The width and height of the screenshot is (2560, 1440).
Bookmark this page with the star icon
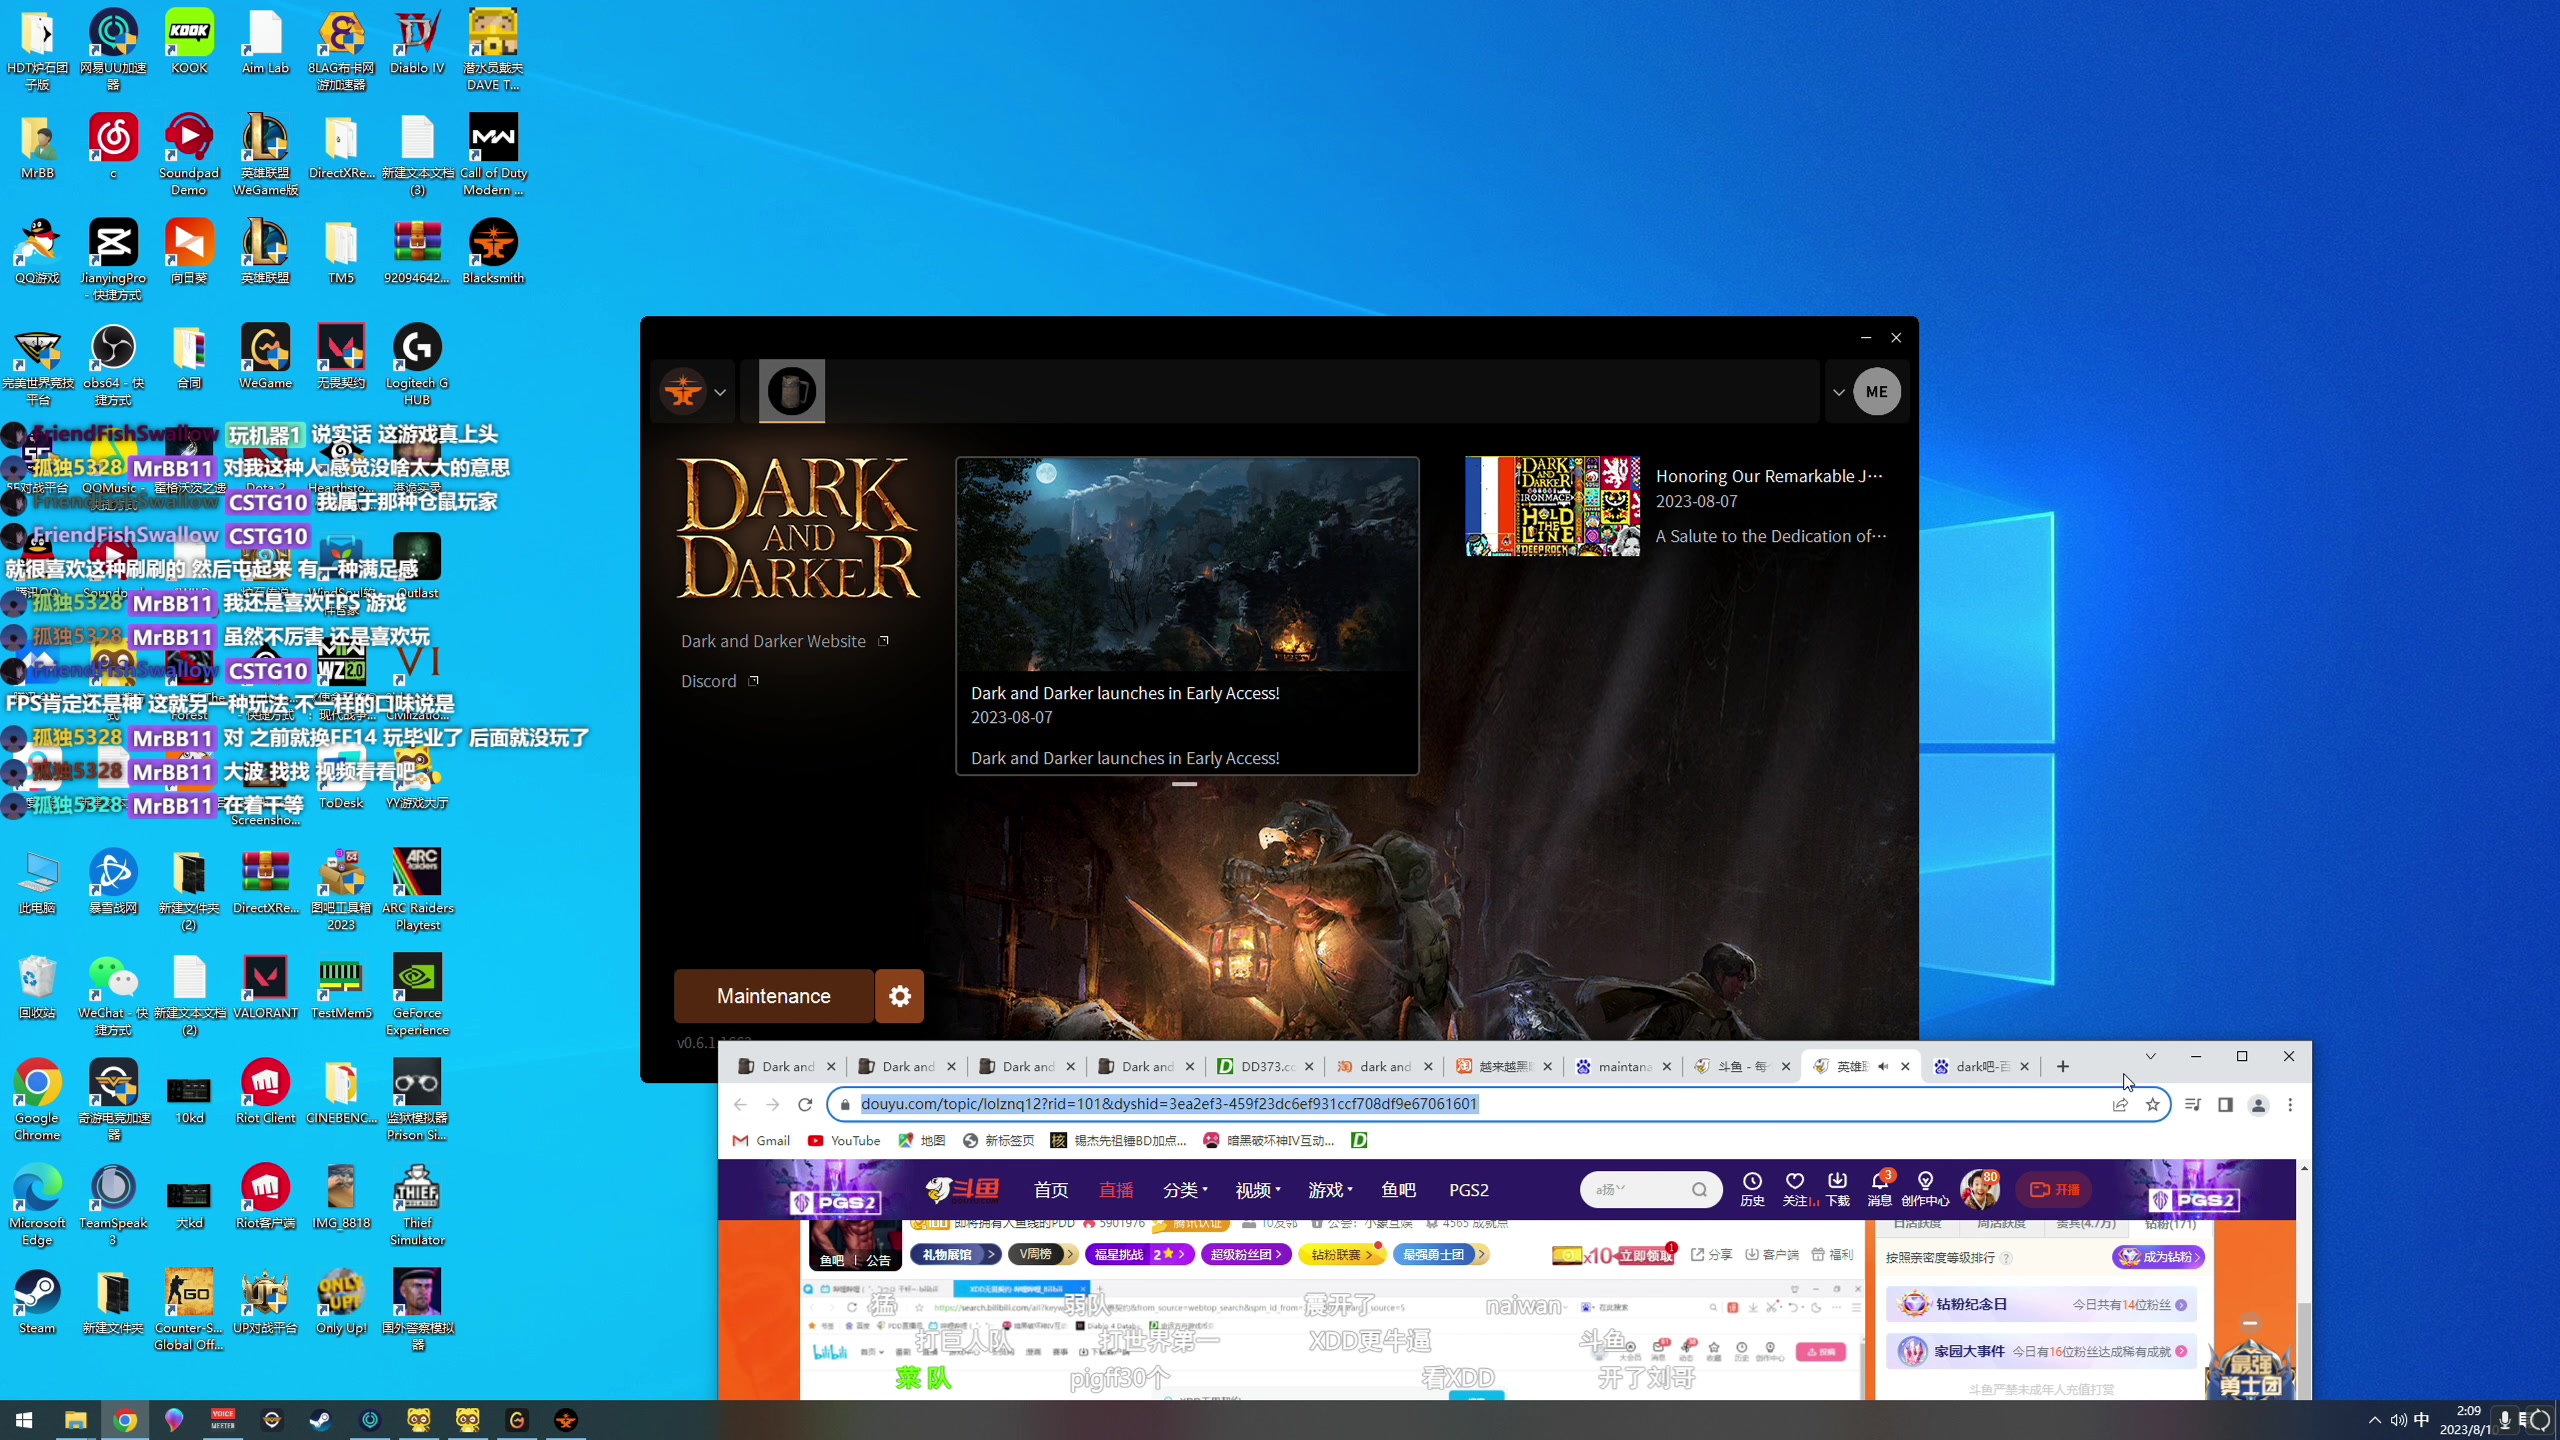point(2152,1104)
